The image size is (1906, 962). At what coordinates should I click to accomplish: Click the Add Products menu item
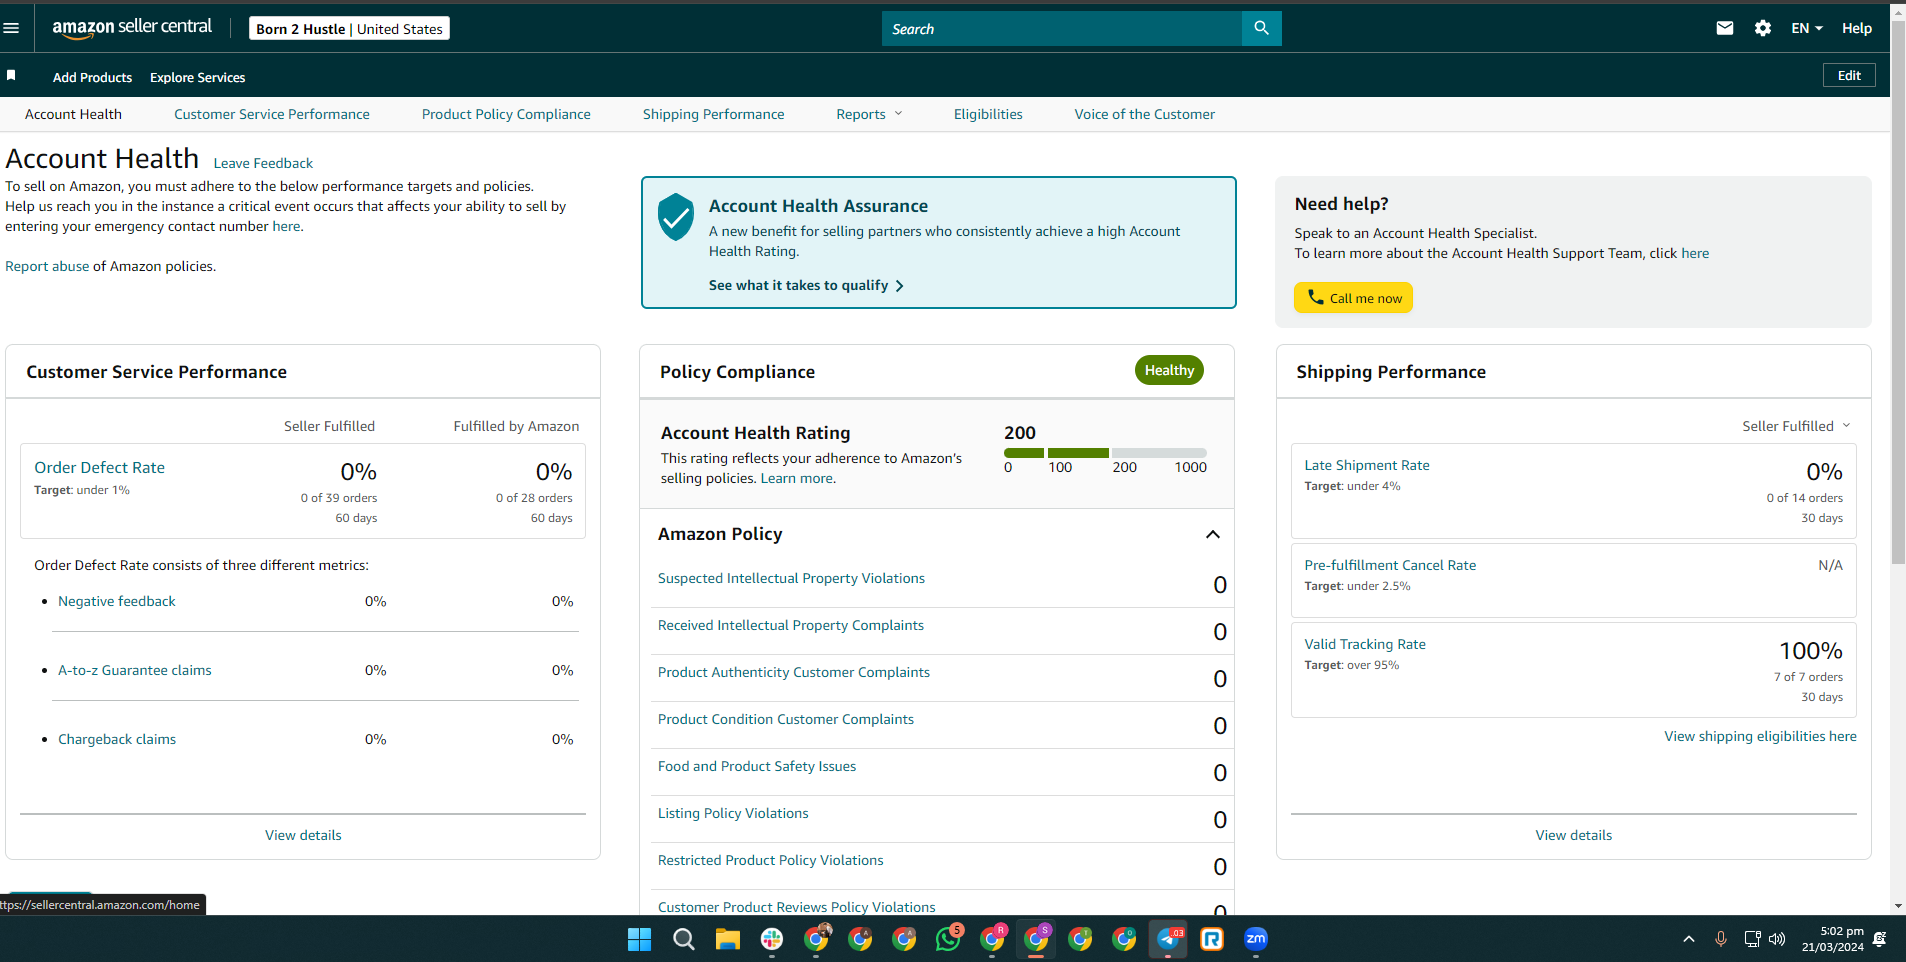pos(92,77)
